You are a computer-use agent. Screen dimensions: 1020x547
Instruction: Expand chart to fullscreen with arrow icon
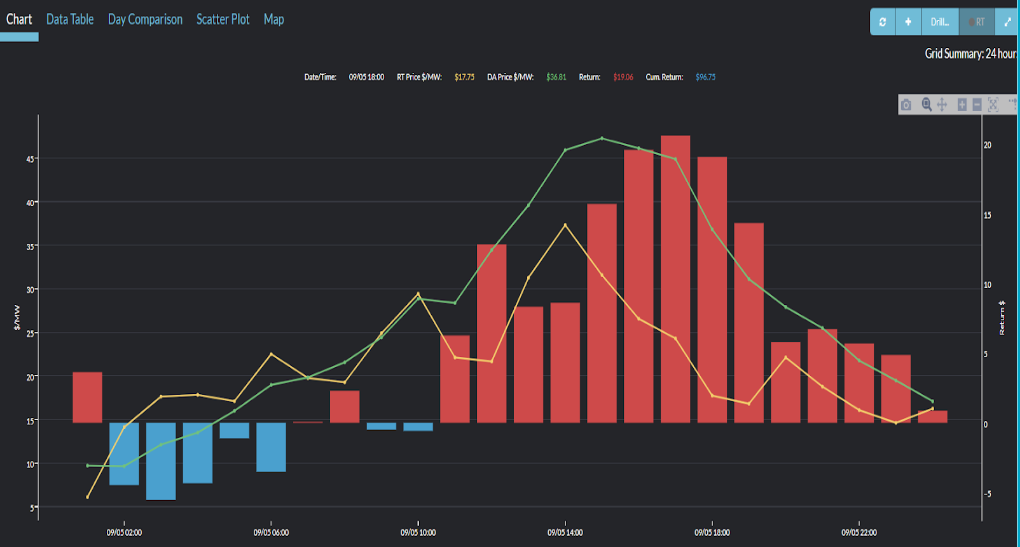point(1007,21)
